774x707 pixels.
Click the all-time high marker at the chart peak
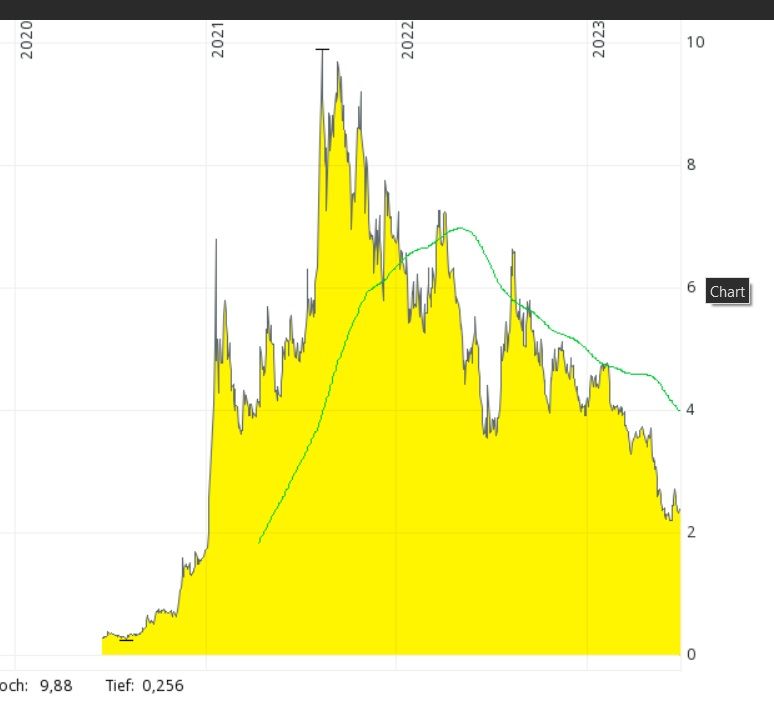[x=322, y=49]
